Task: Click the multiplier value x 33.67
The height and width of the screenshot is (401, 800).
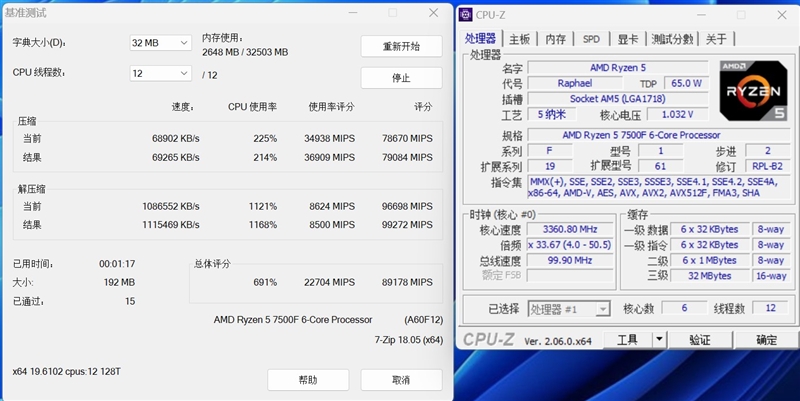Action: coord(570,245)
